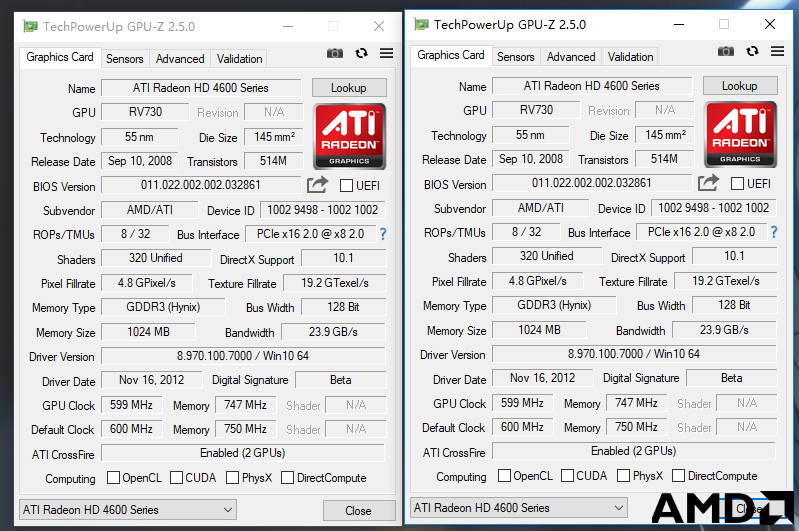
Task: Click the GPU Clock 599 MHz field in left window
Action: [131, 405]
